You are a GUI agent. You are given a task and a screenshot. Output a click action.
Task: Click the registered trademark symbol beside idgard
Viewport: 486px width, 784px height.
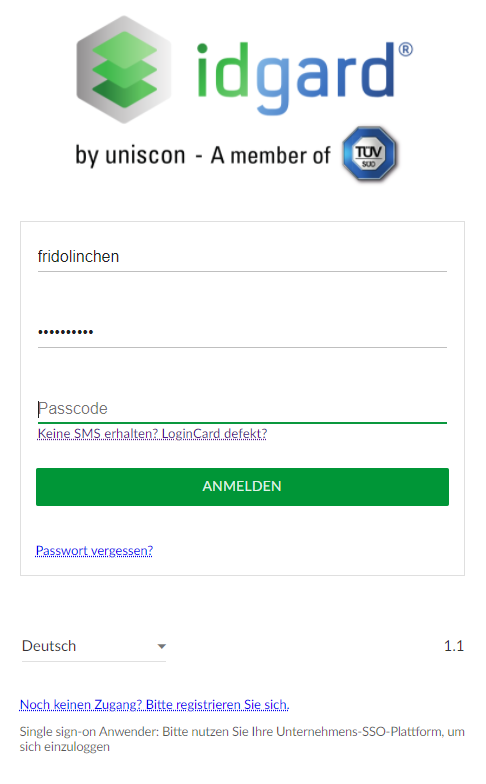406,50
